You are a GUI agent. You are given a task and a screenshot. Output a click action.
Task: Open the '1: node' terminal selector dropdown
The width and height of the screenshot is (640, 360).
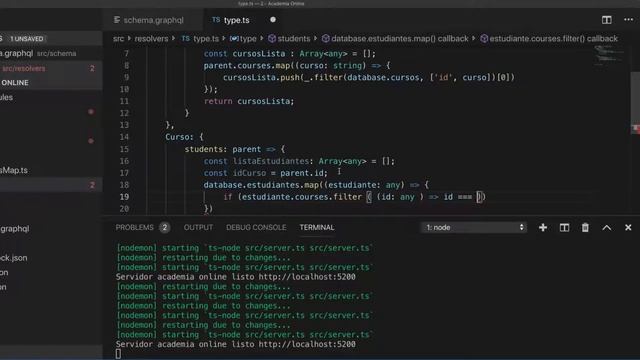coord(474,227)
